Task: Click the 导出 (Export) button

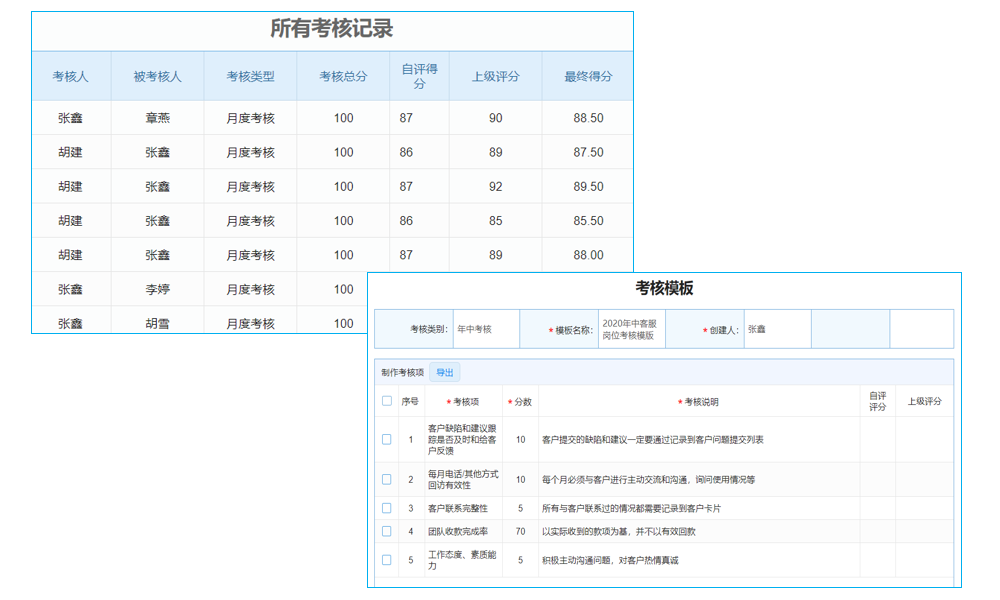Action: tap(443, 371)
